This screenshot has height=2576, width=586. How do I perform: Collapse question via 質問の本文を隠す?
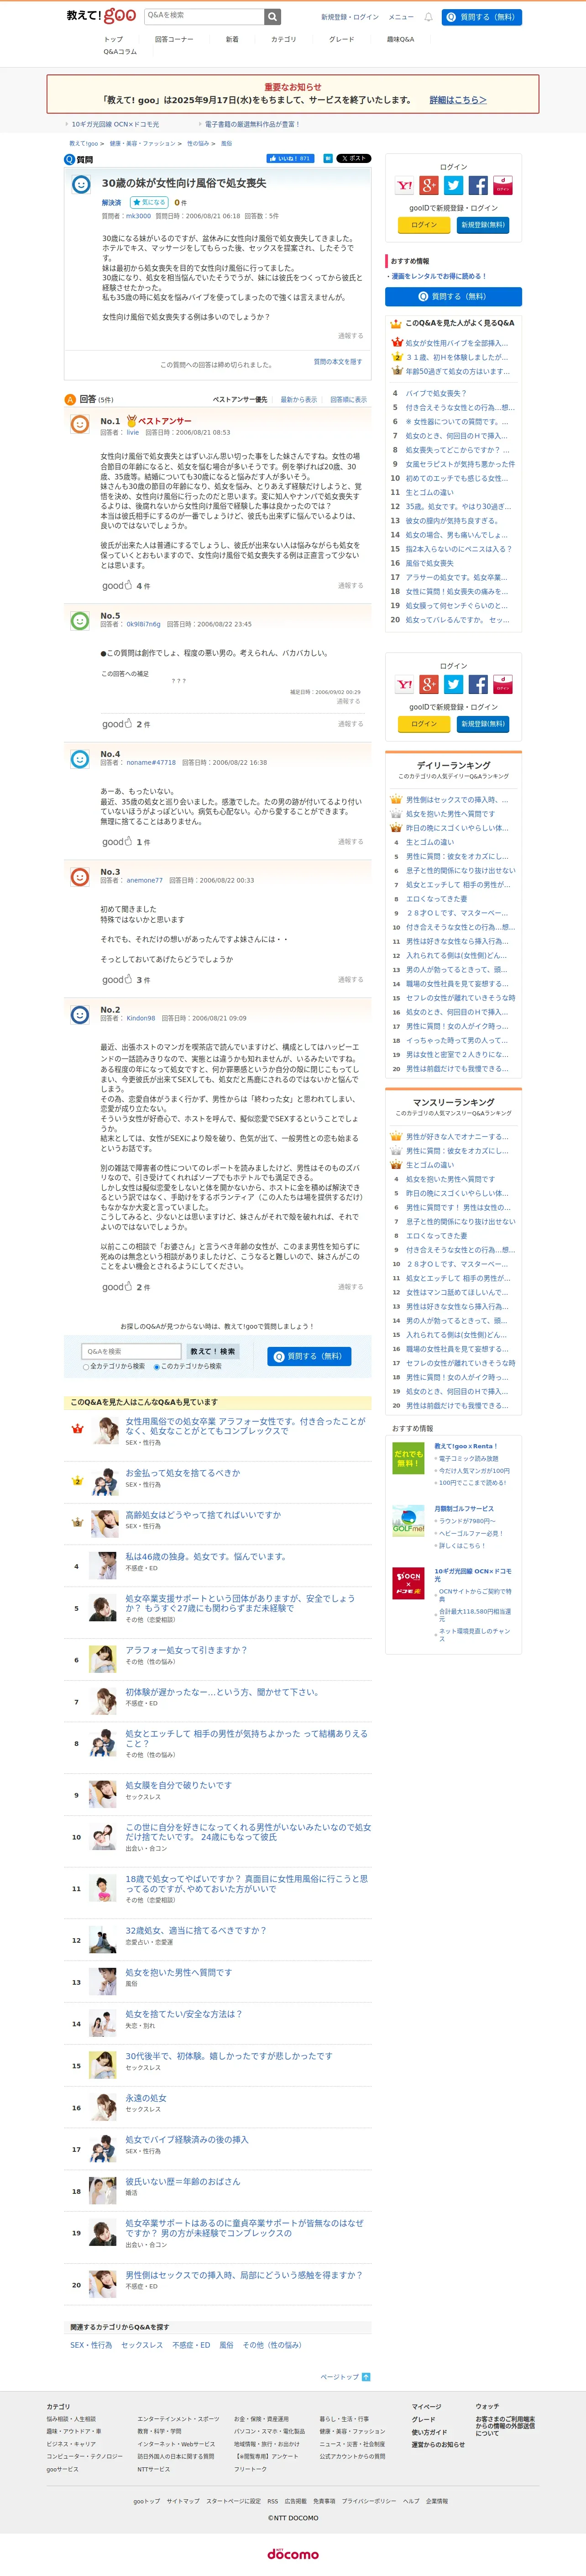[x=338, y=361]
